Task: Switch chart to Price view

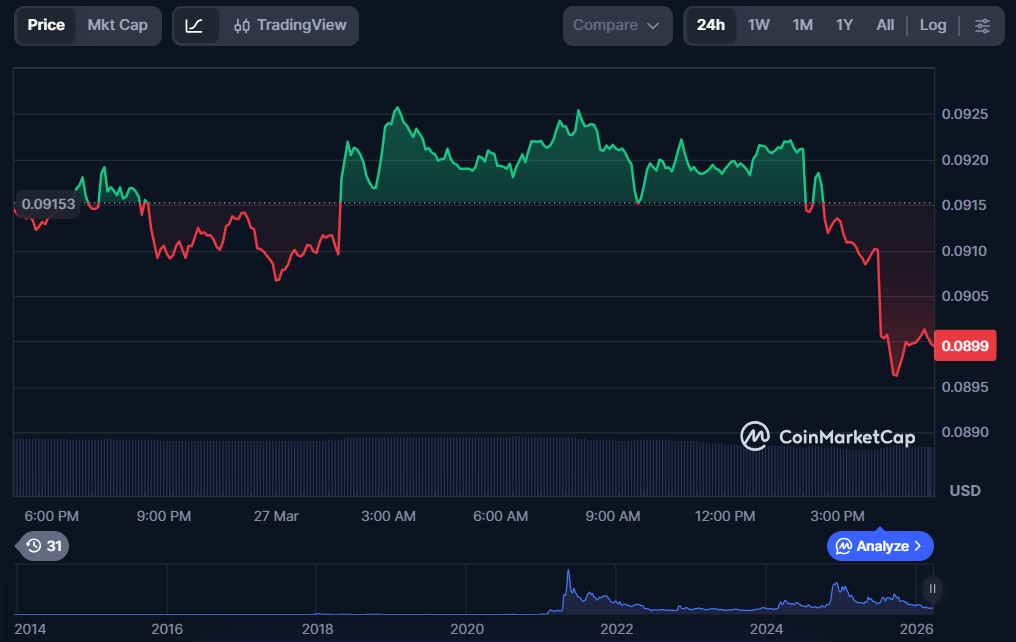Action: coord(46,25)
